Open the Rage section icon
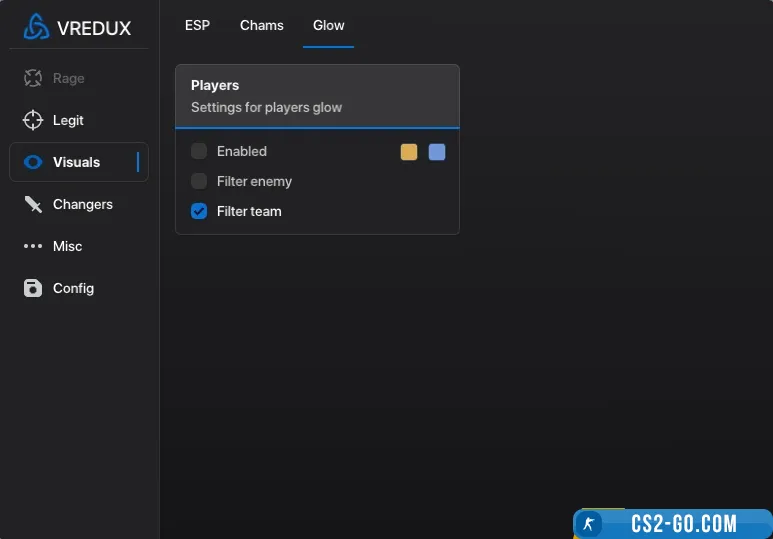 point(33,78)
